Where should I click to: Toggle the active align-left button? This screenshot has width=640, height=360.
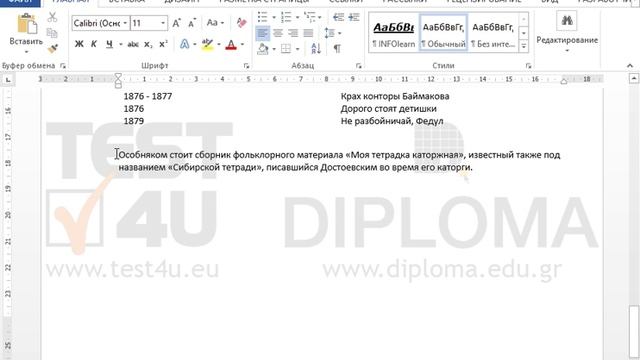coord(263,33)
